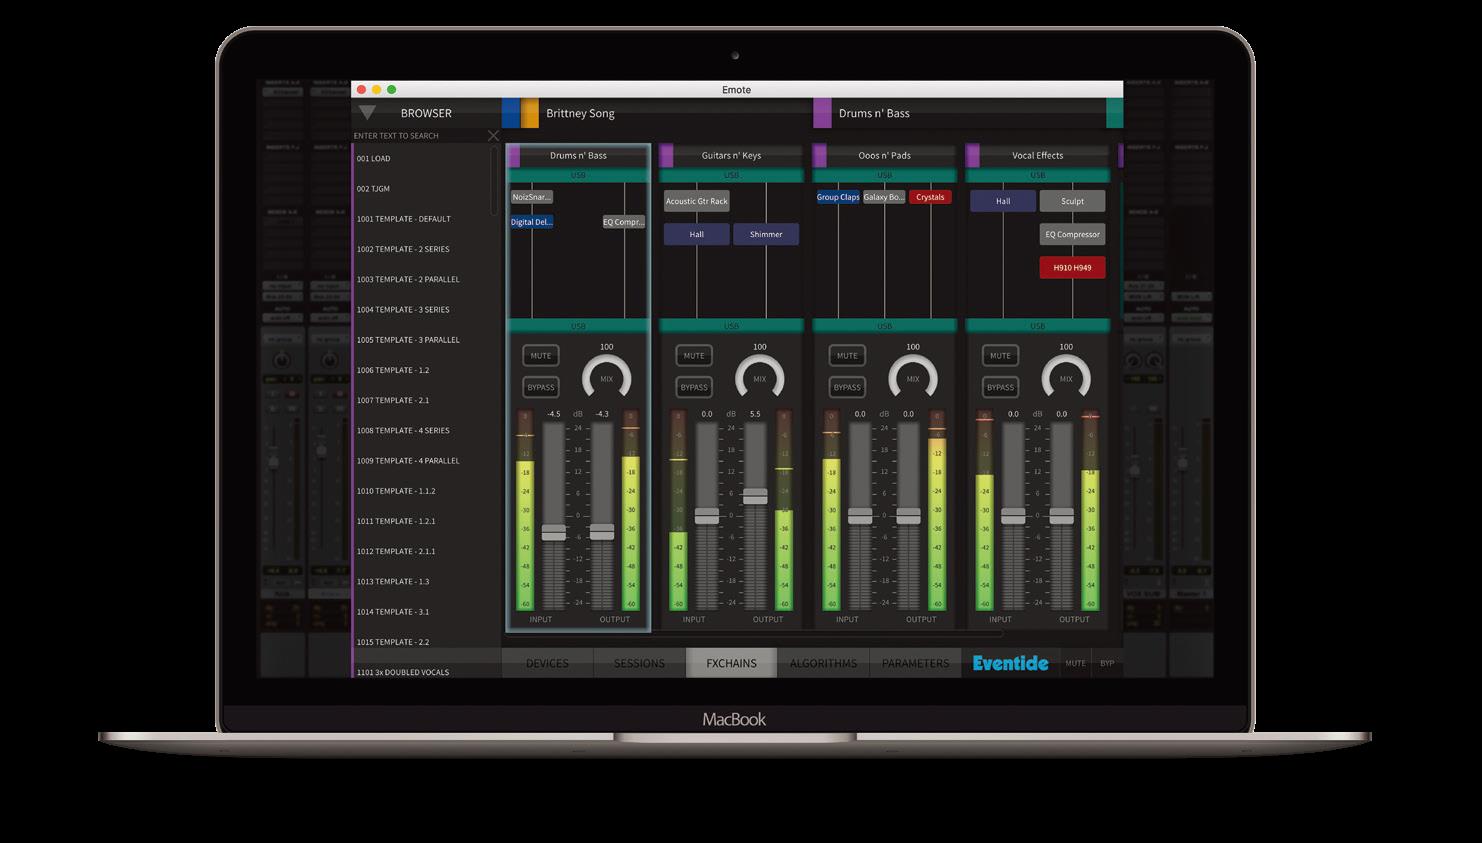Select the Sculpt block in Vocal Effects

point(1071,200)
